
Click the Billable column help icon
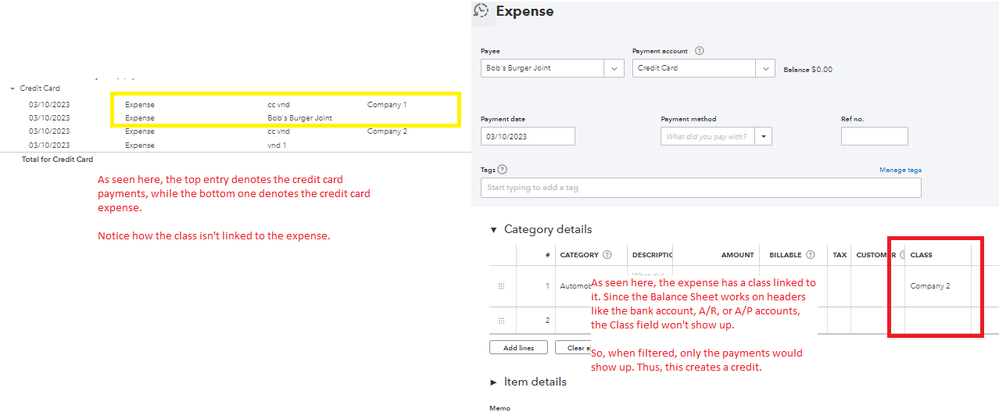coord(810,255)
